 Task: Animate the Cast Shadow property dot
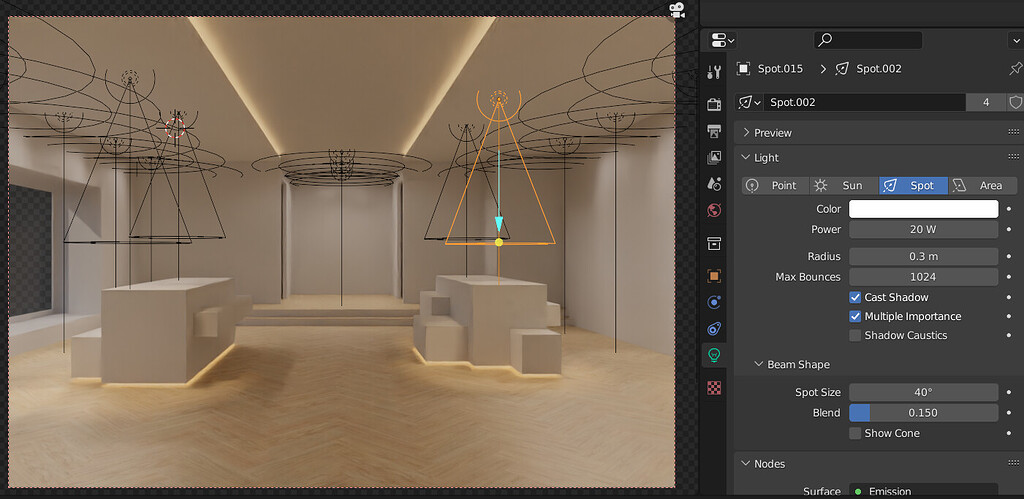[x=1009, y=297]
